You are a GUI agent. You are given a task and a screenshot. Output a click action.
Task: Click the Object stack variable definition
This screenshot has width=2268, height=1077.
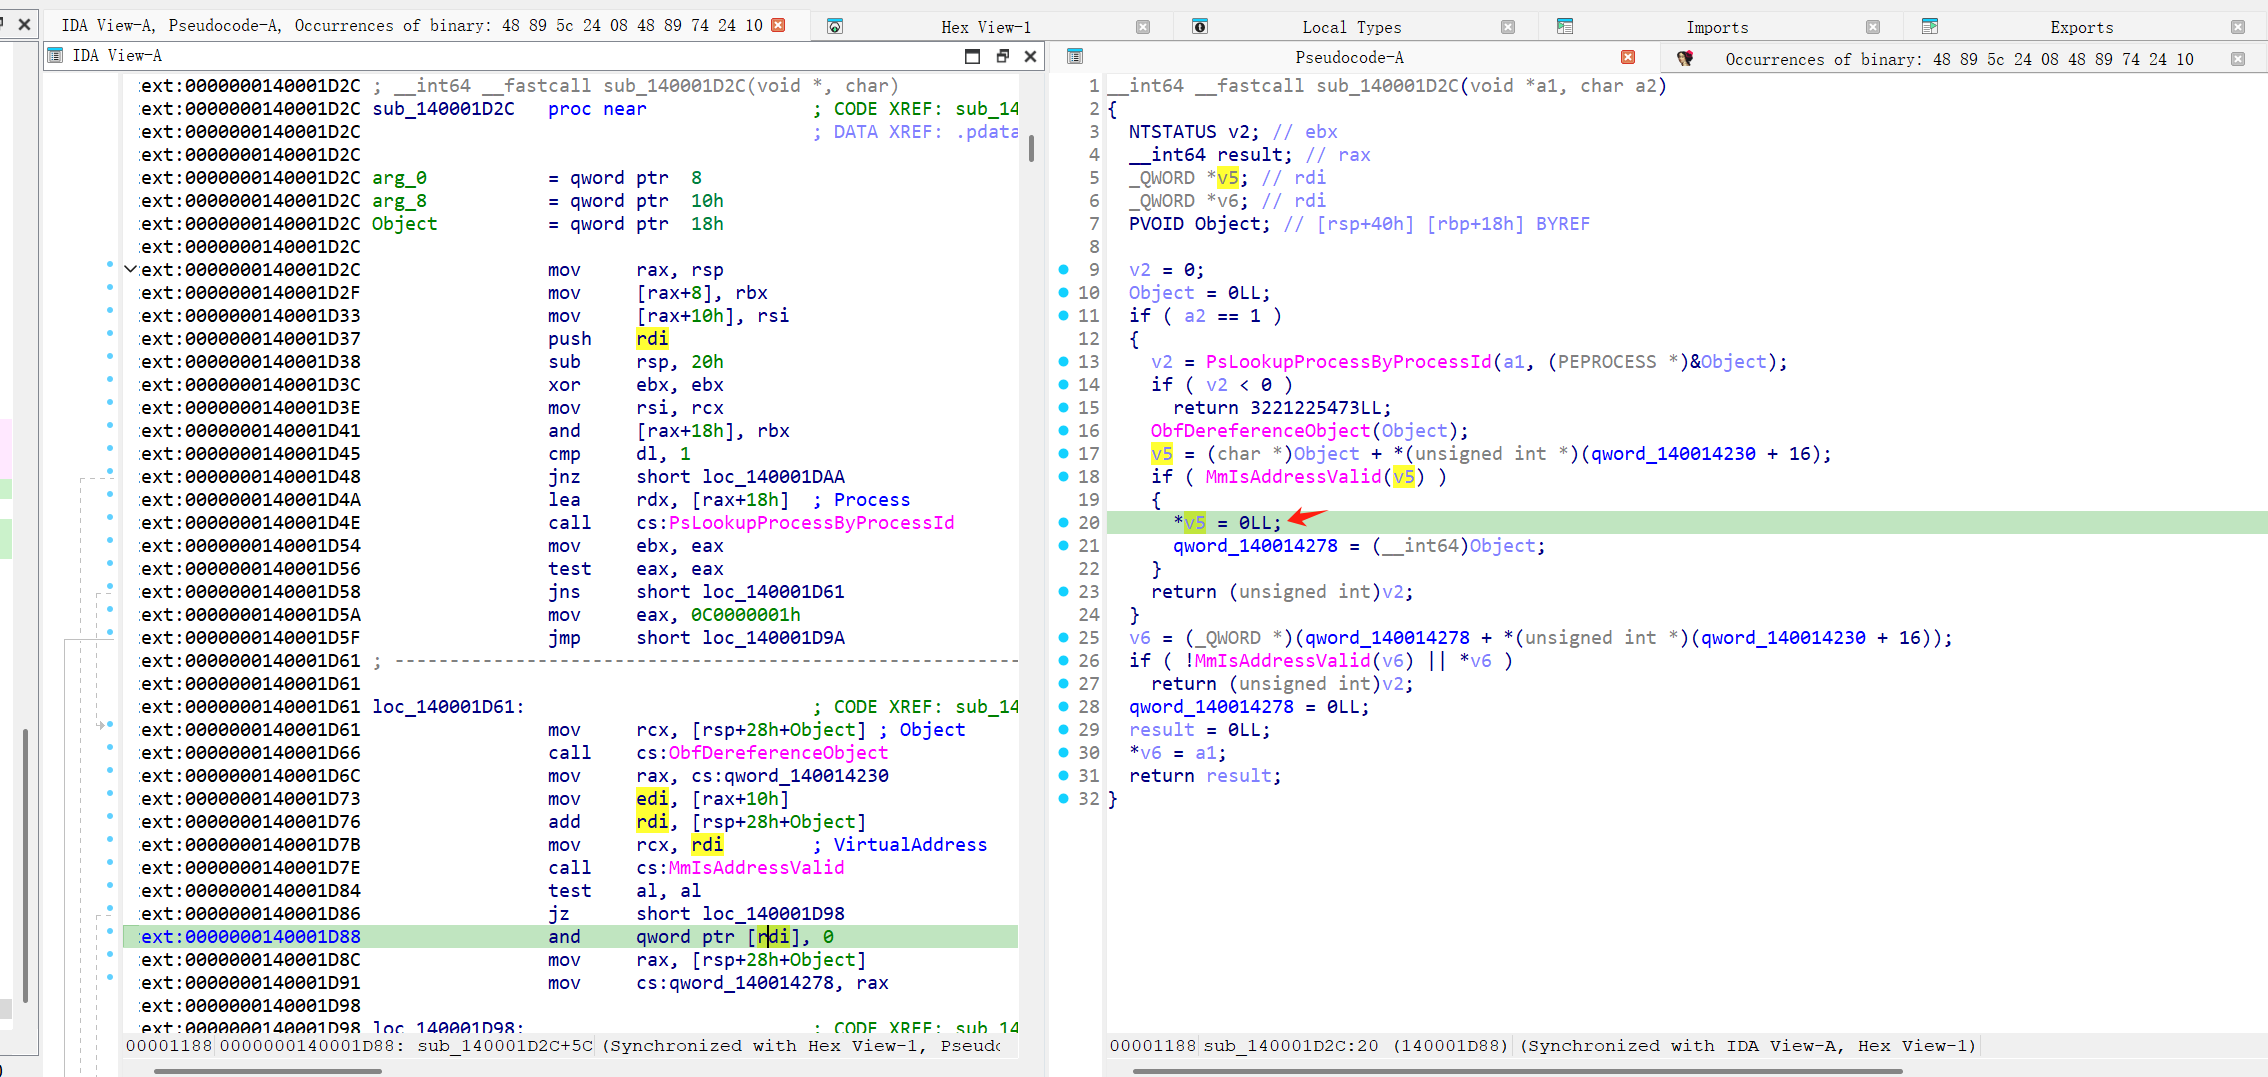tap(405, 223)
